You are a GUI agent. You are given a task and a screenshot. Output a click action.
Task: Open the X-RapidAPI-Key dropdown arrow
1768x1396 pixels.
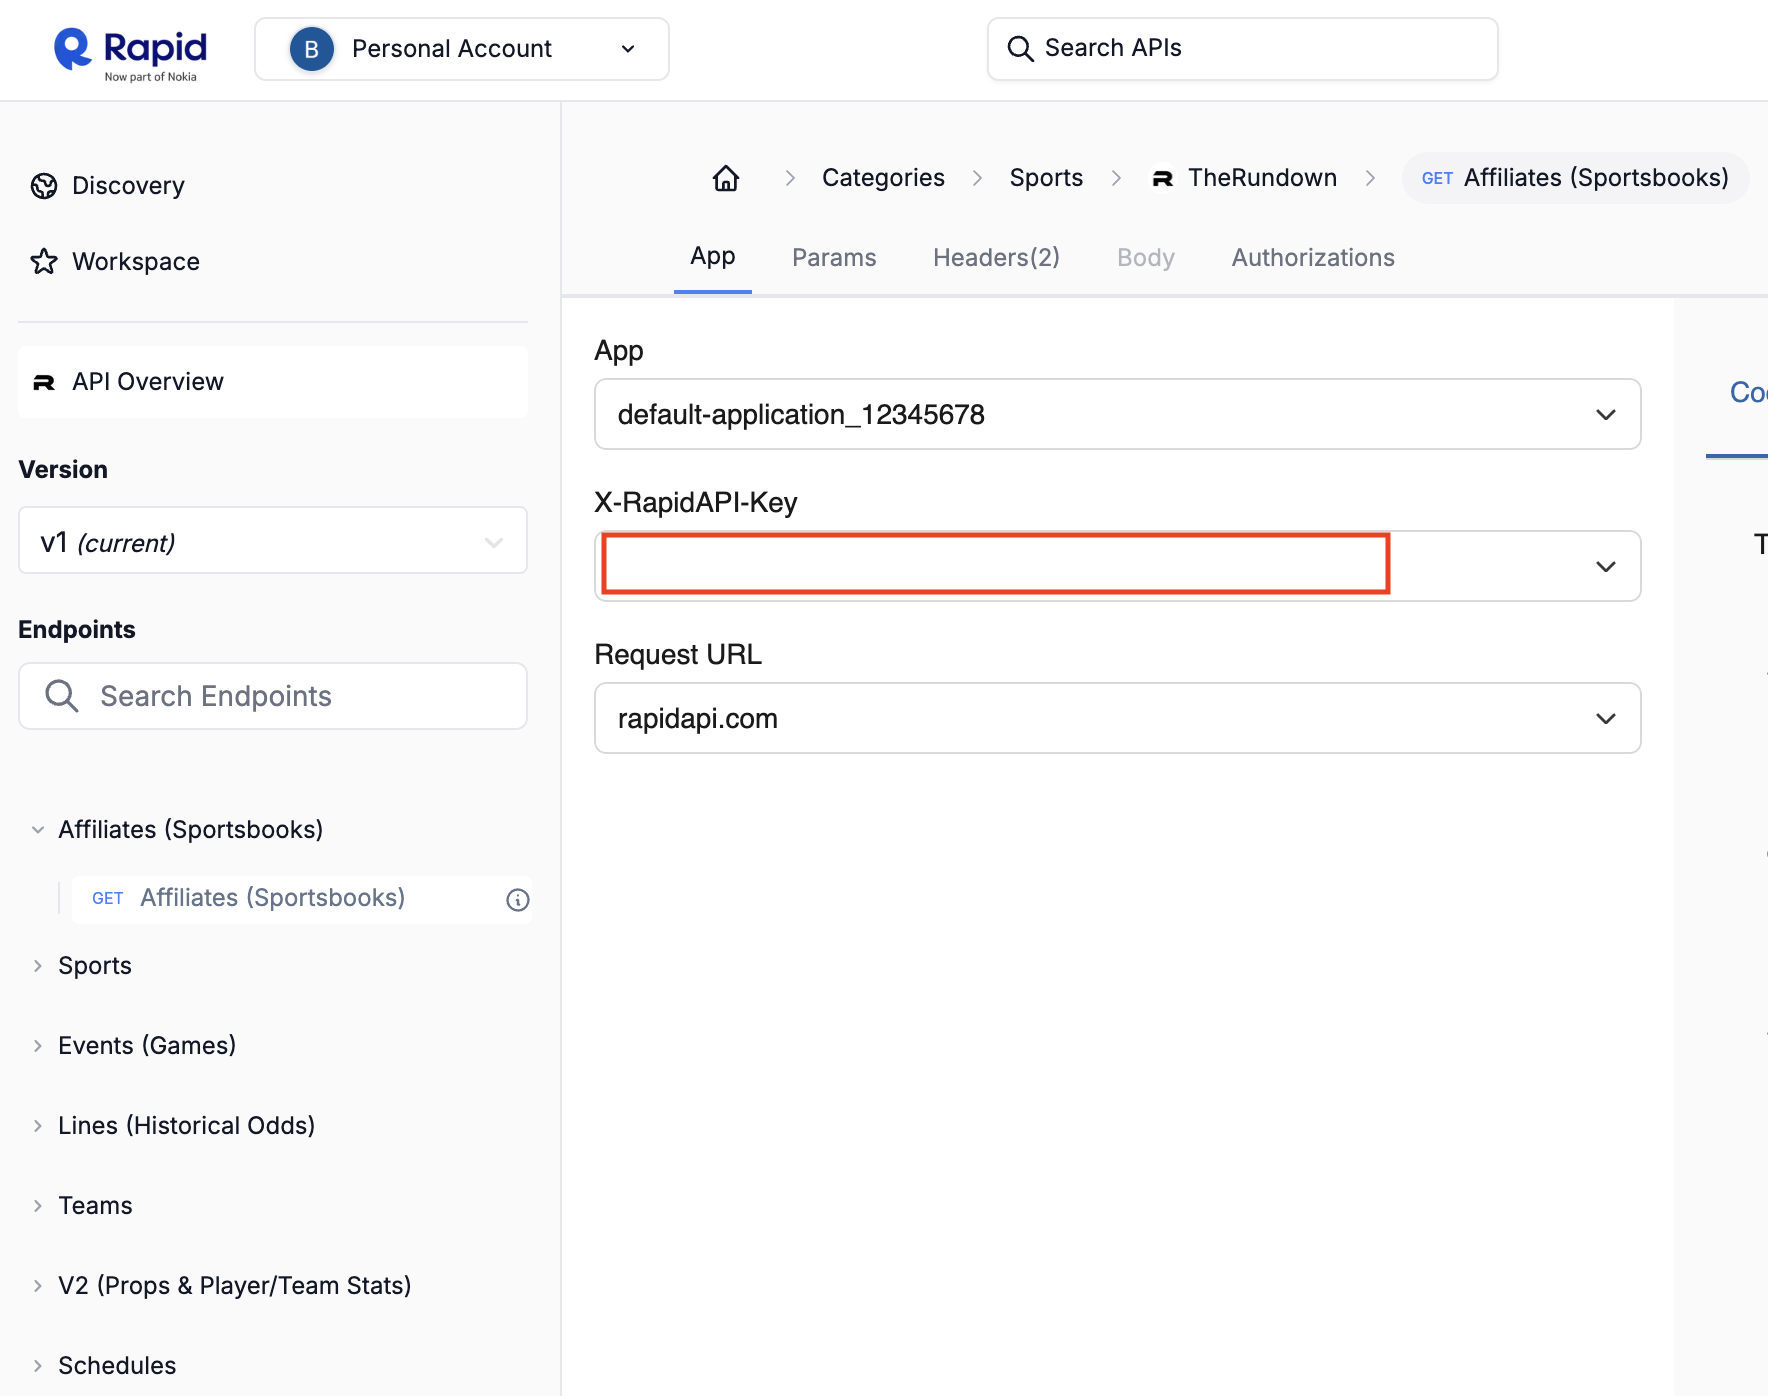(x=1606, y=566)
